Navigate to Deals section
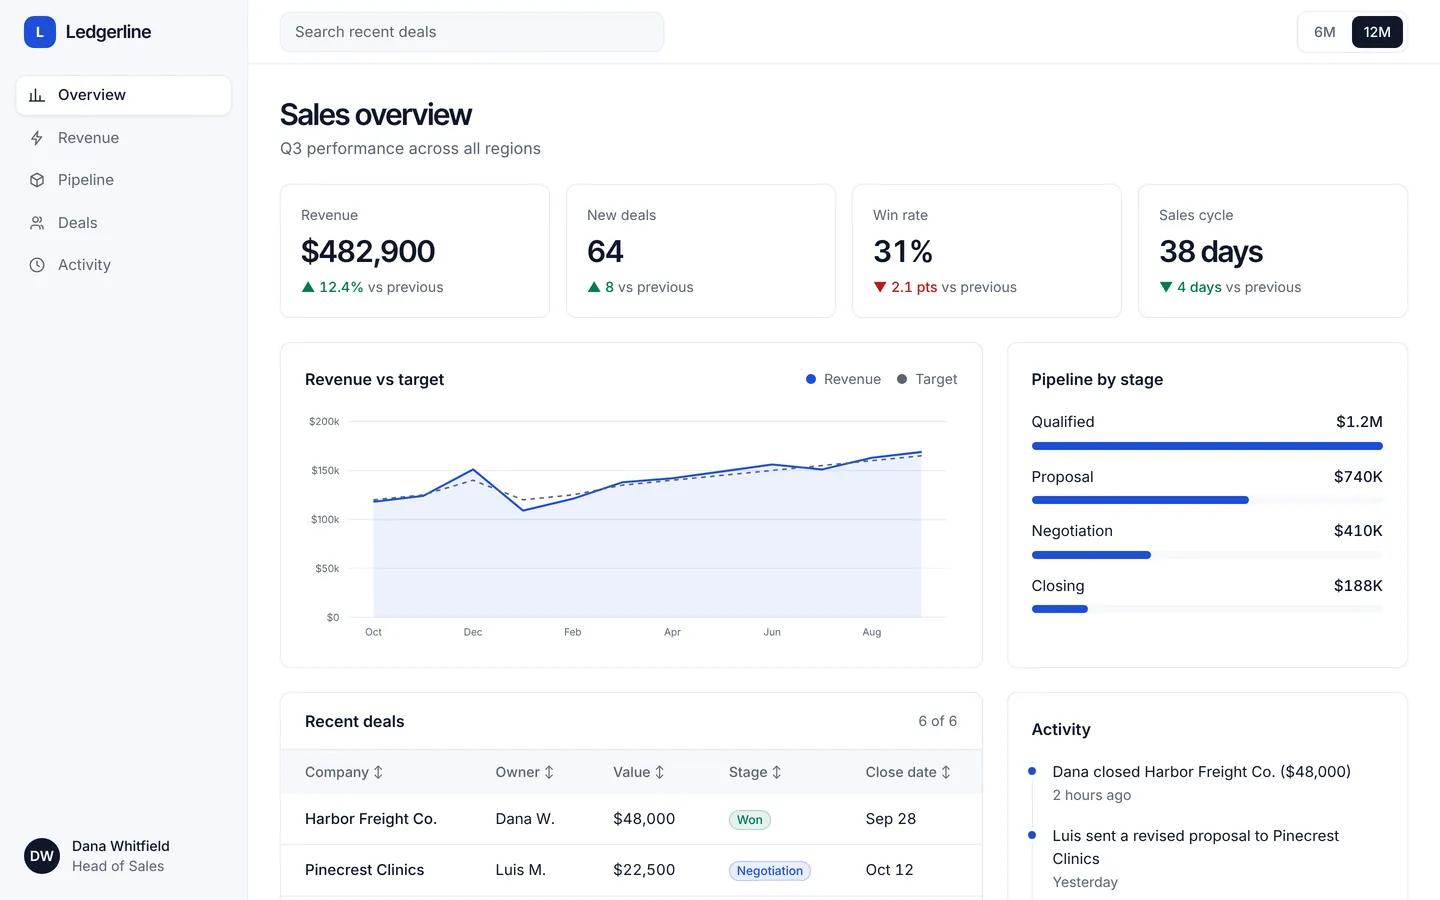The height and width of the screenshot is (900, 1440). pyautogui.click(x=124, y=223)
